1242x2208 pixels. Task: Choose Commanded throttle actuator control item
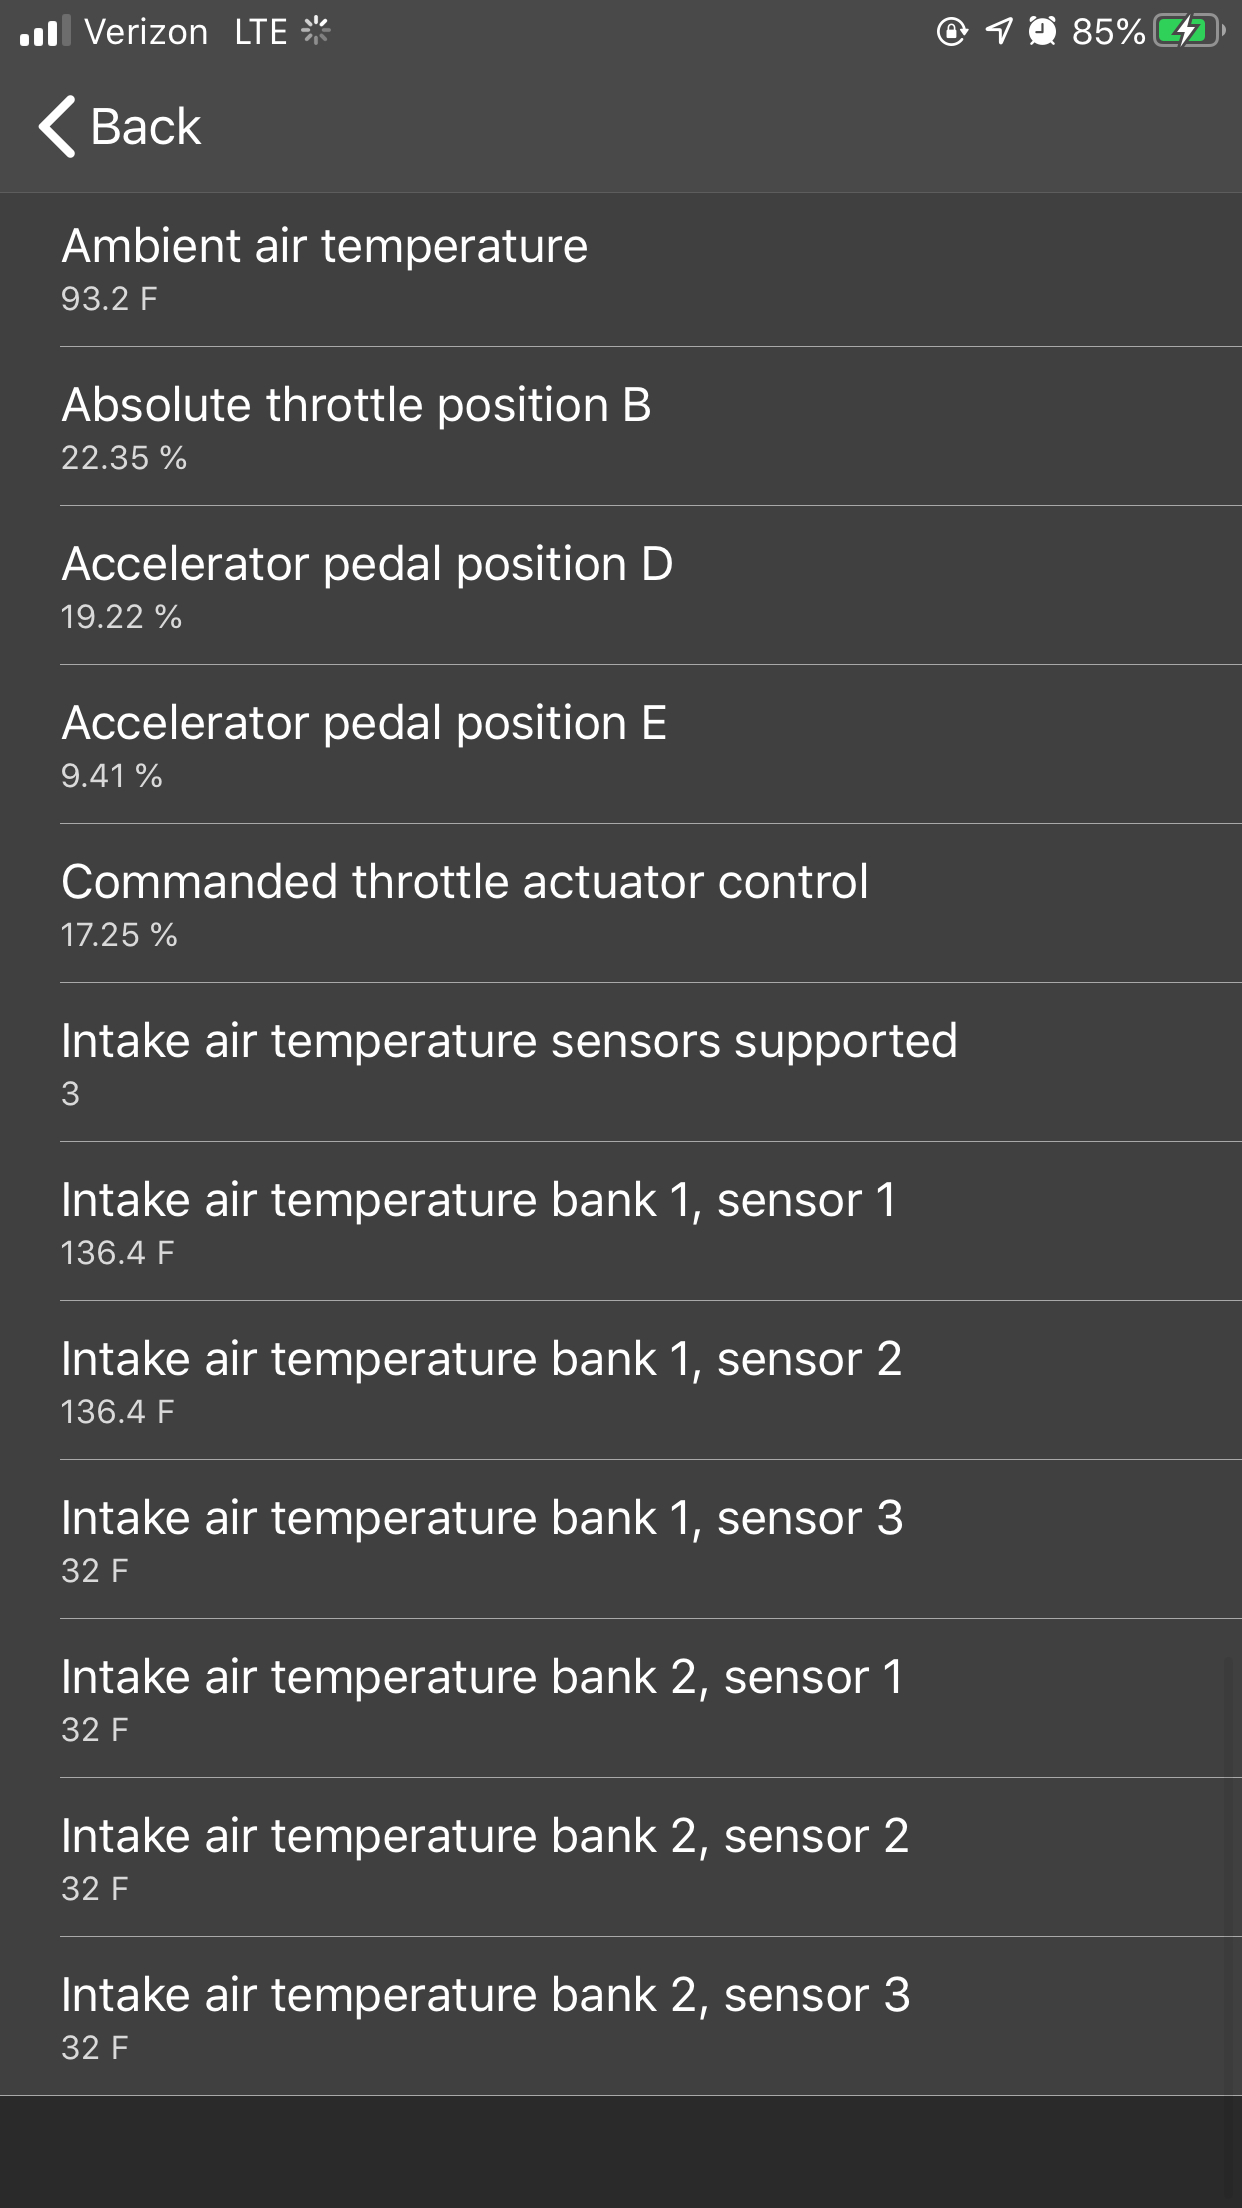click(x=620, y=905)
